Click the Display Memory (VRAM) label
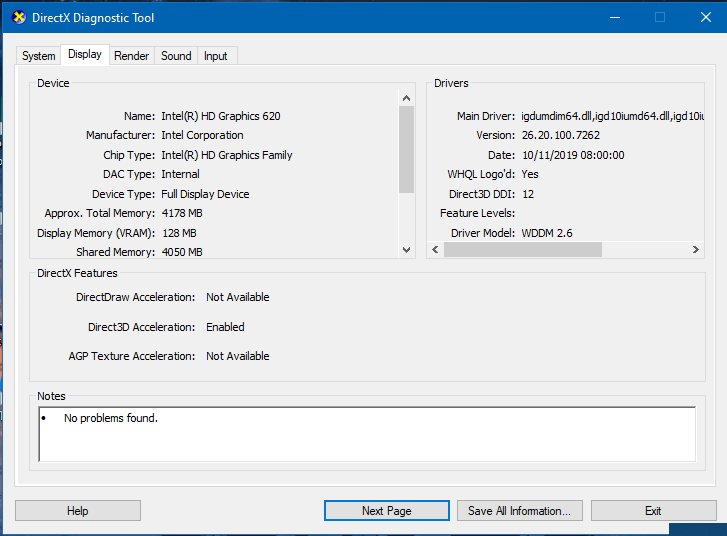 point(96,233)
